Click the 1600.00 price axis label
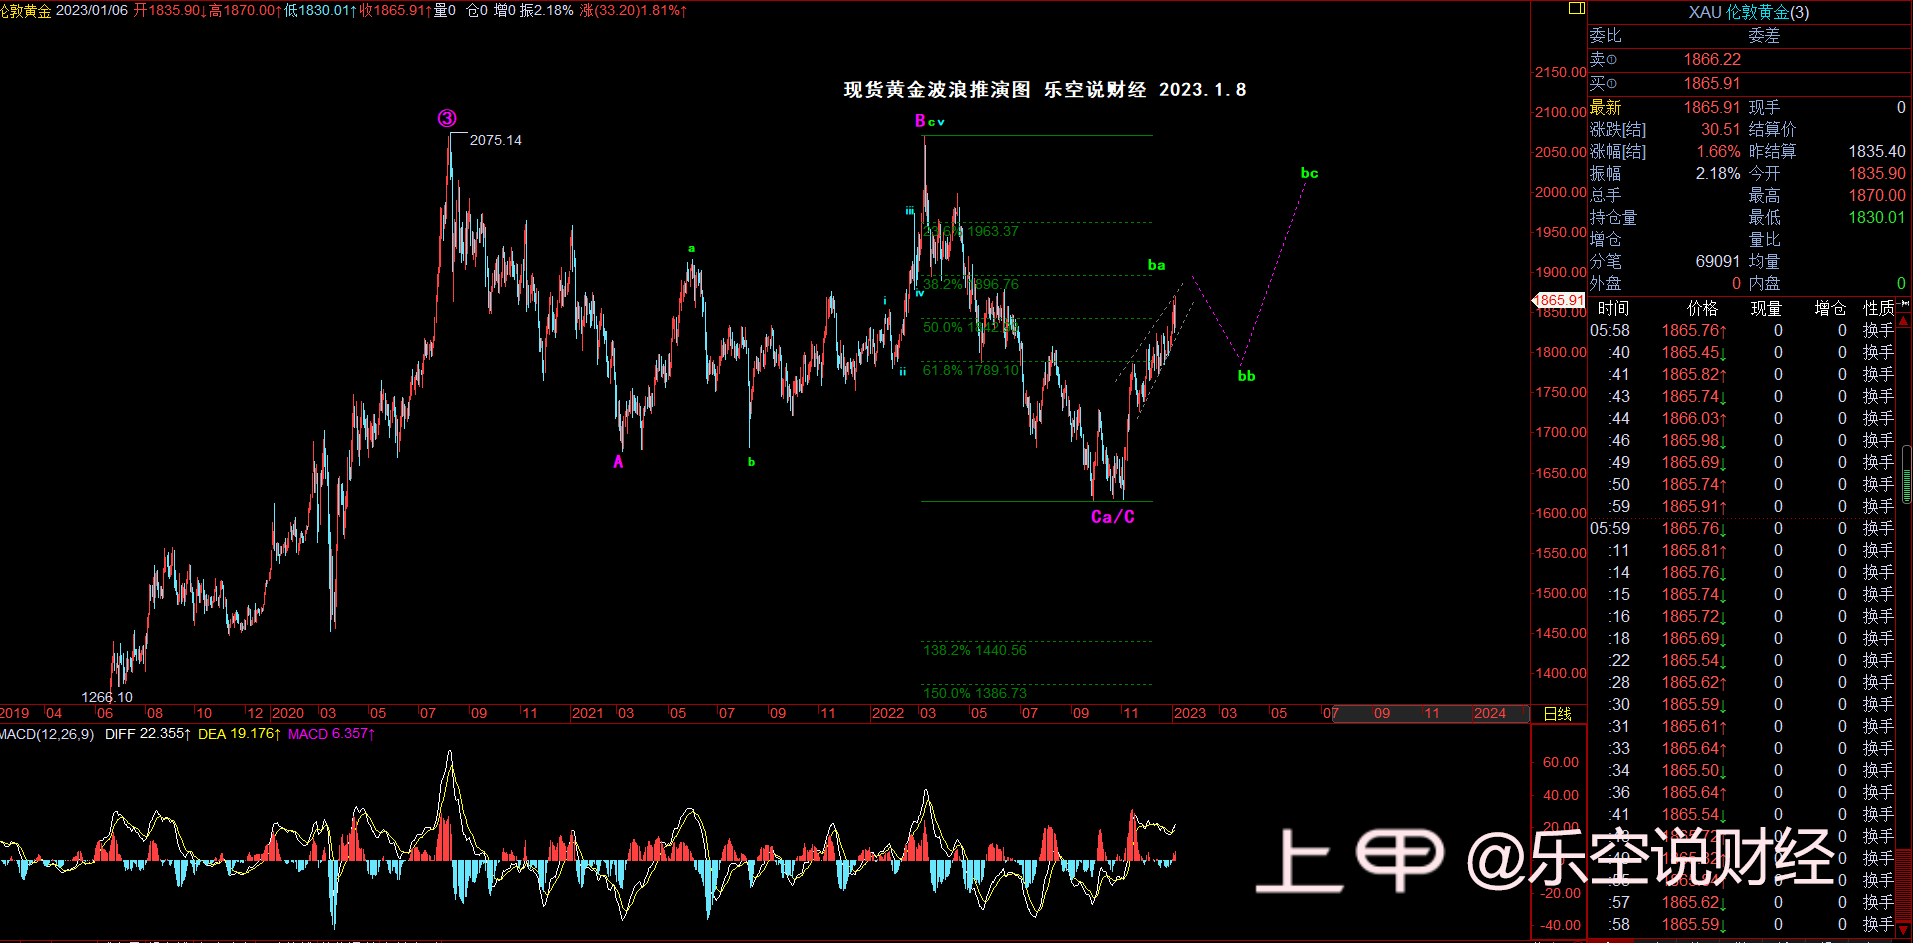This screenshot has width=1913, height=943. pos(1560,513)
